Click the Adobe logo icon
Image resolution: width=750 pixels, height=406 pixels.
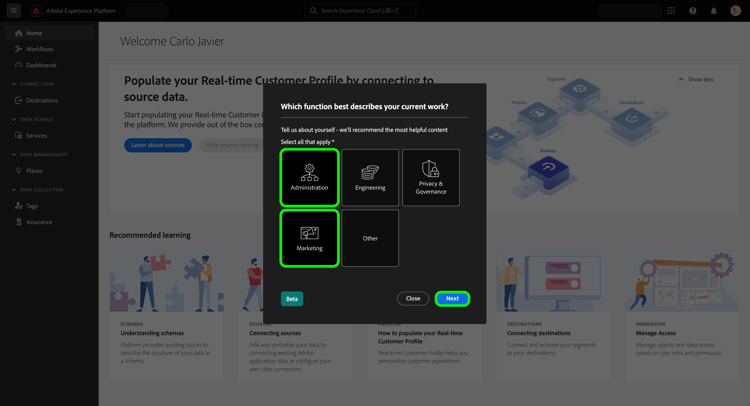(36, 11)
